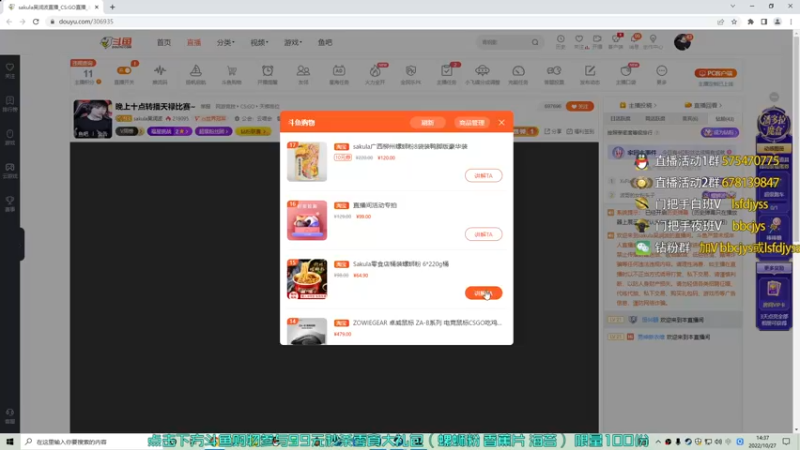800x450 pixels.
Task: Open the shopping cart icon in streamer toolbar
Action: [232, 71]
